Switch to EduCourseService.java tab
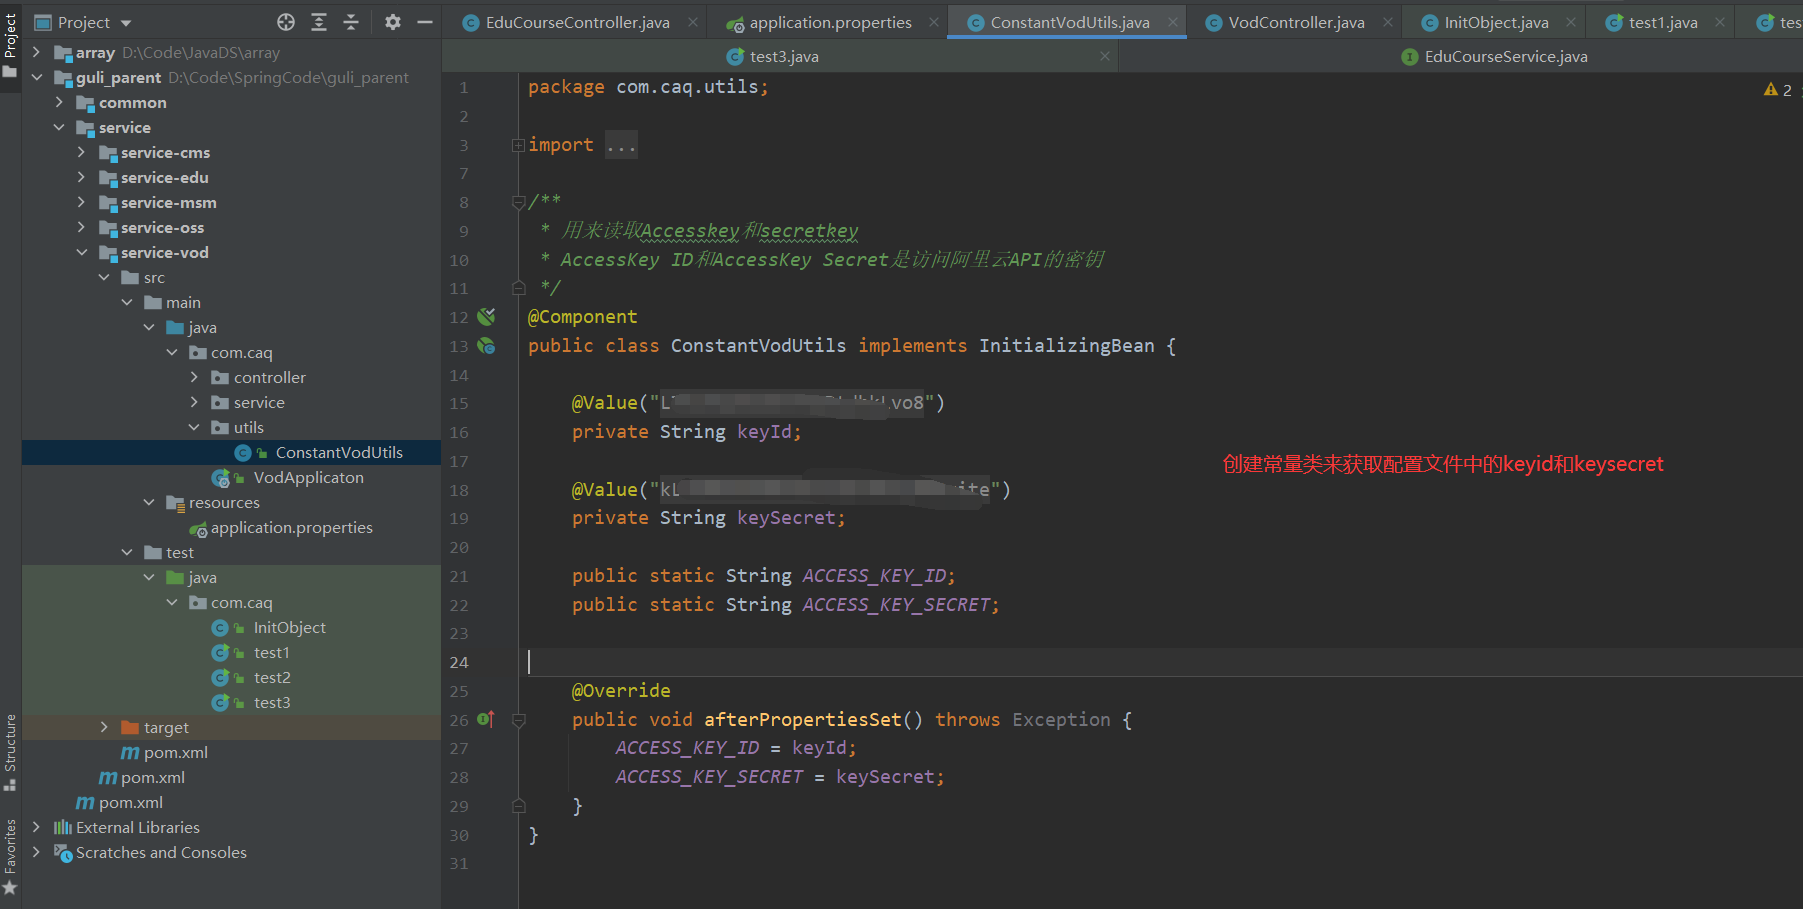This screenshot has height=909, width=1803. tap(1506, 57)
